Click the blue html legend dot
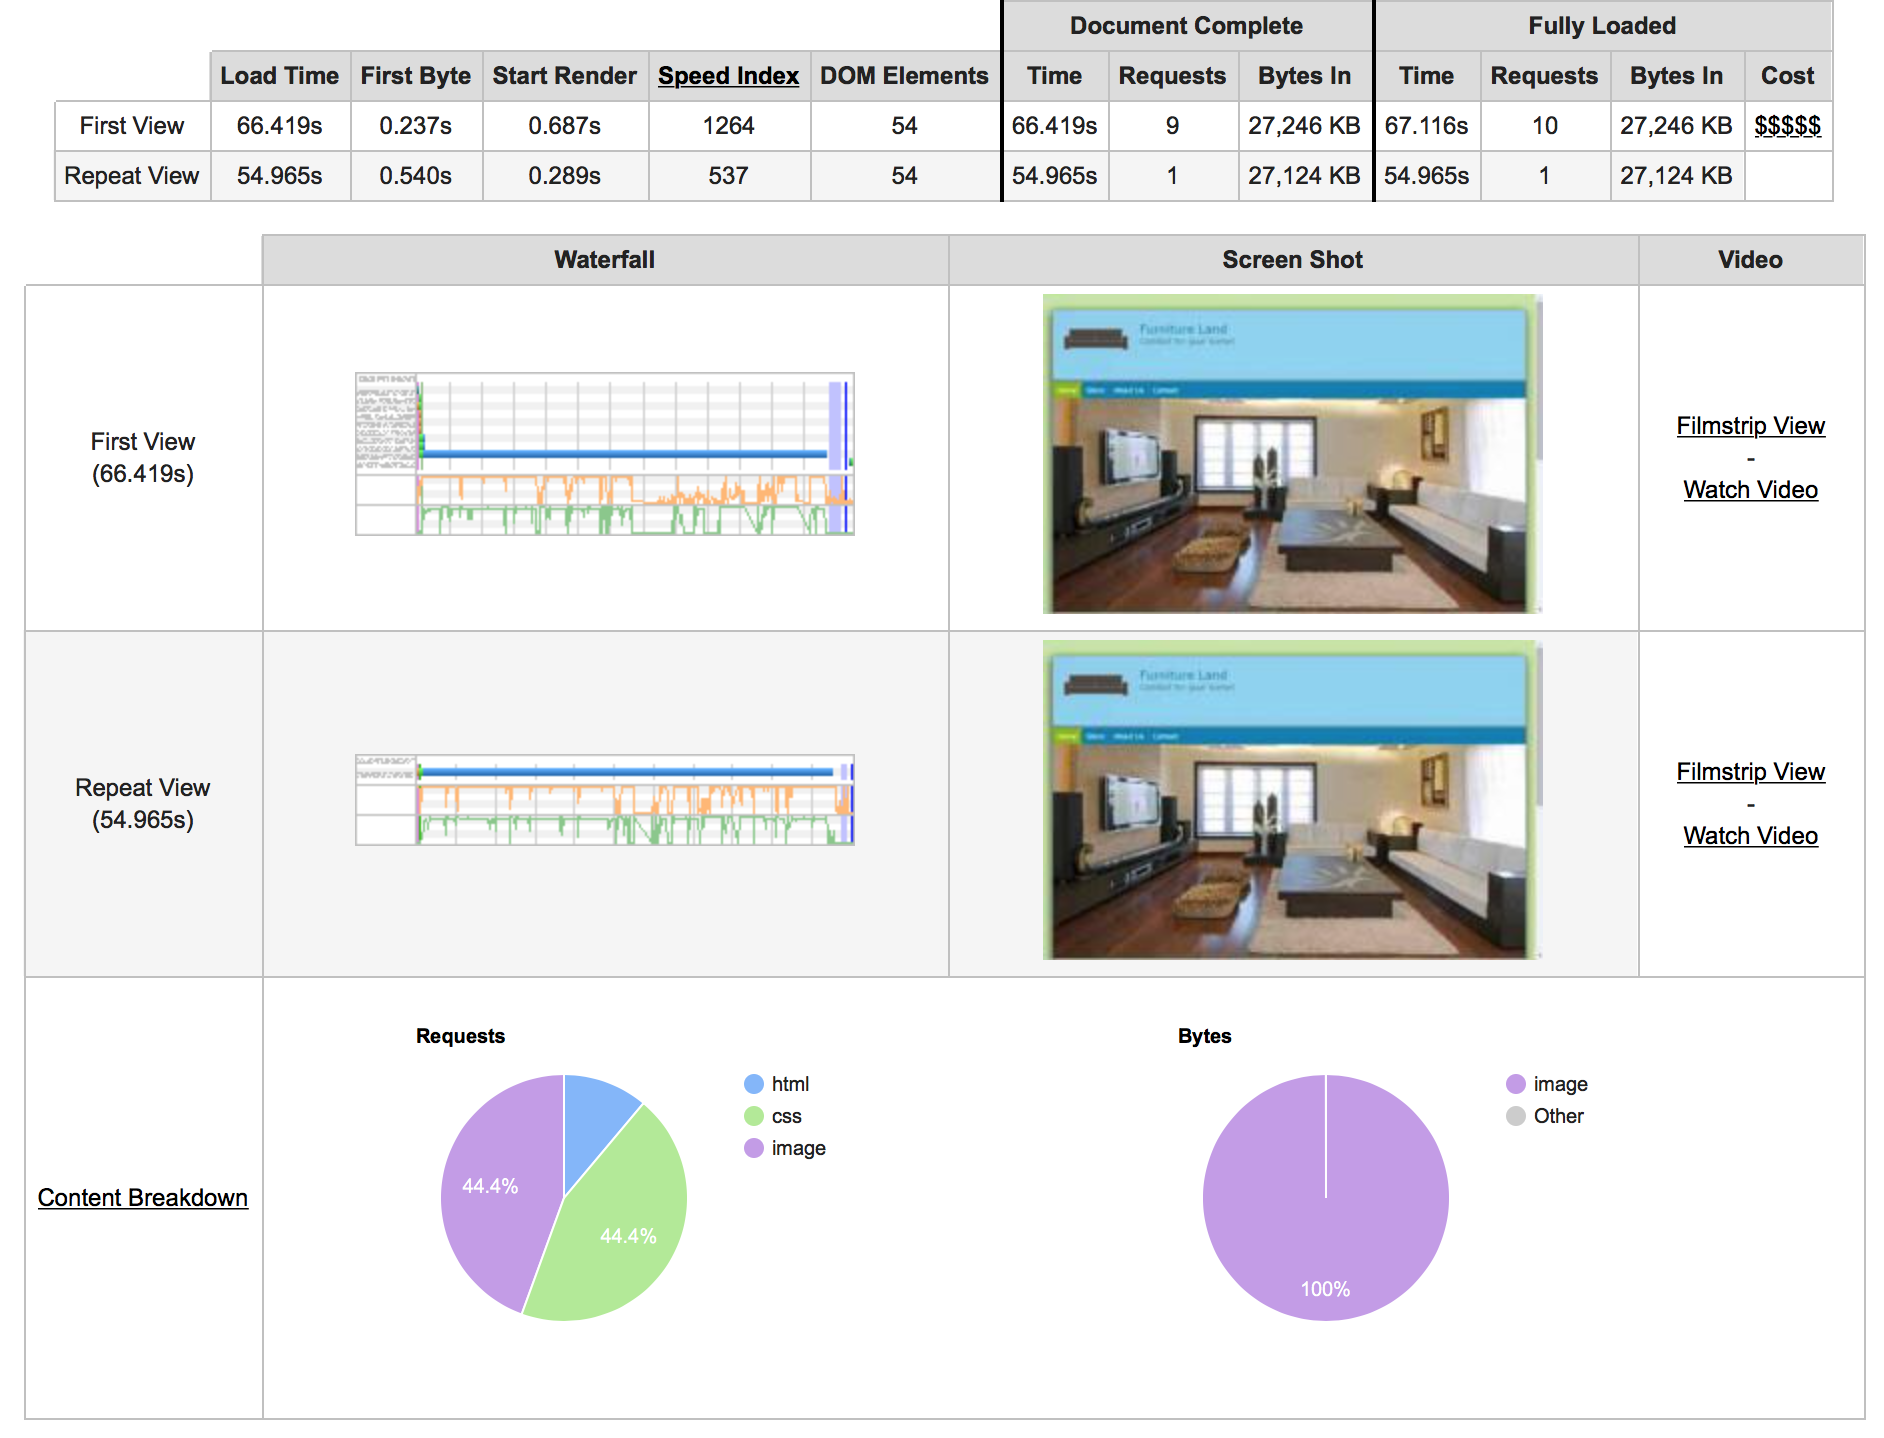Viewport: 1884px width, 1438px height. pos(754,1084)
